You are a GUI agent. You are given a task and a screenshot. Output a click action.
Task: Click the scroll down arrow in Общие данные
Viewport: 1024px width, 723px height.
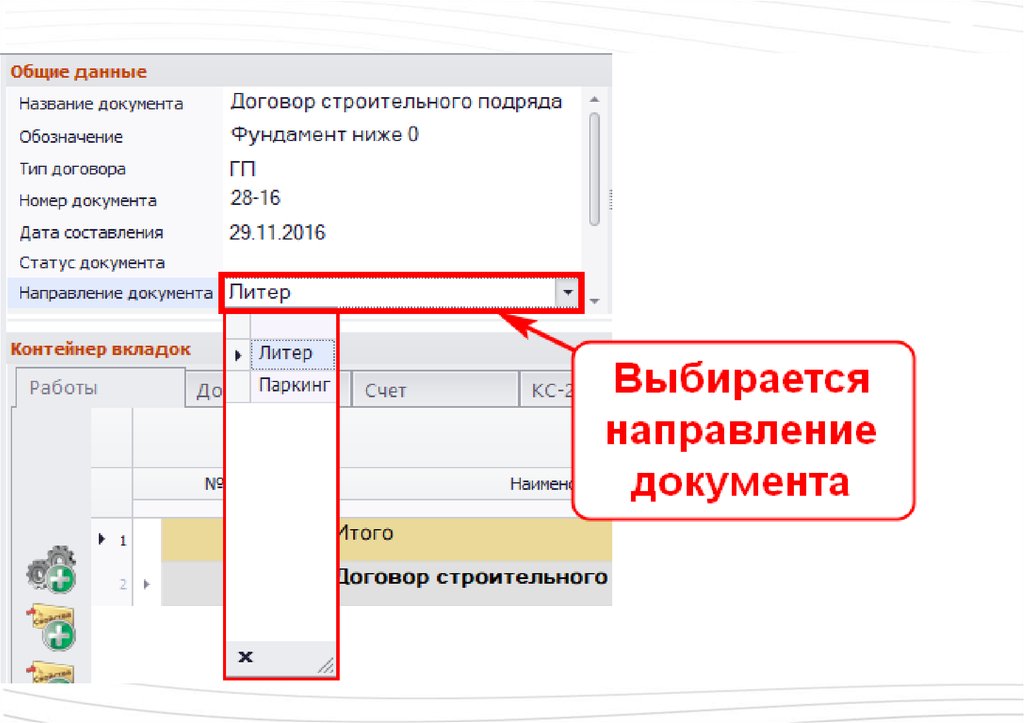click(x=594, y=301)
